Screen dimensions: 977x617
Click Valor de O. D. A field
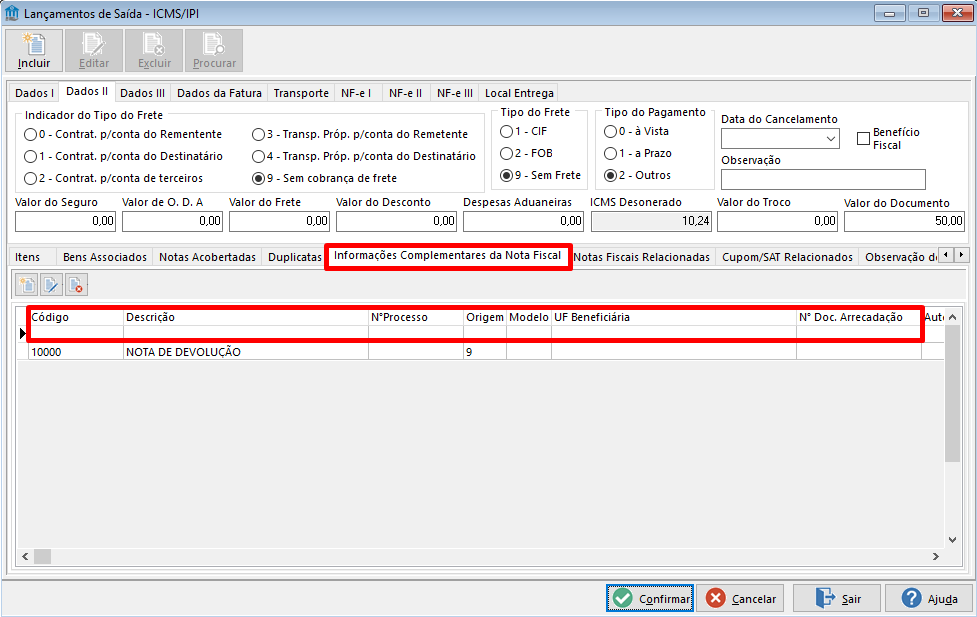[172, 221]
